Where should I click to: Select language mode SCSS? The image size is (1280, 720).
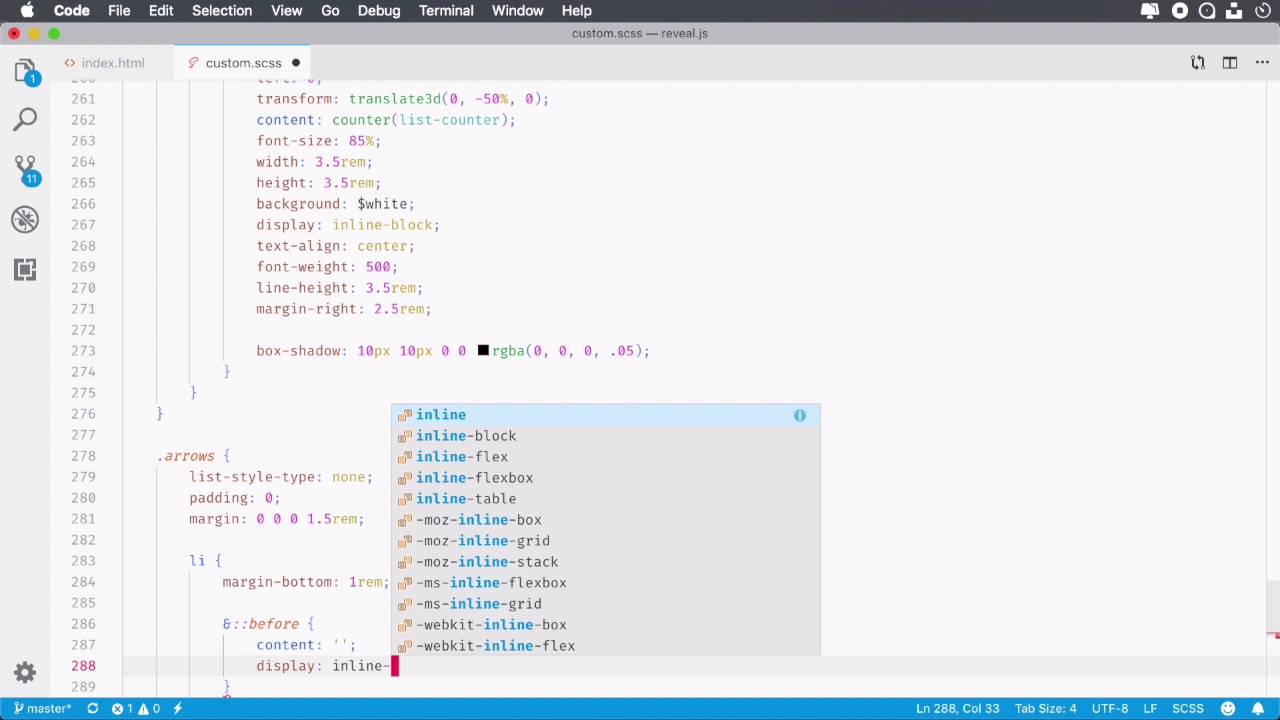tap(1188, 708)
